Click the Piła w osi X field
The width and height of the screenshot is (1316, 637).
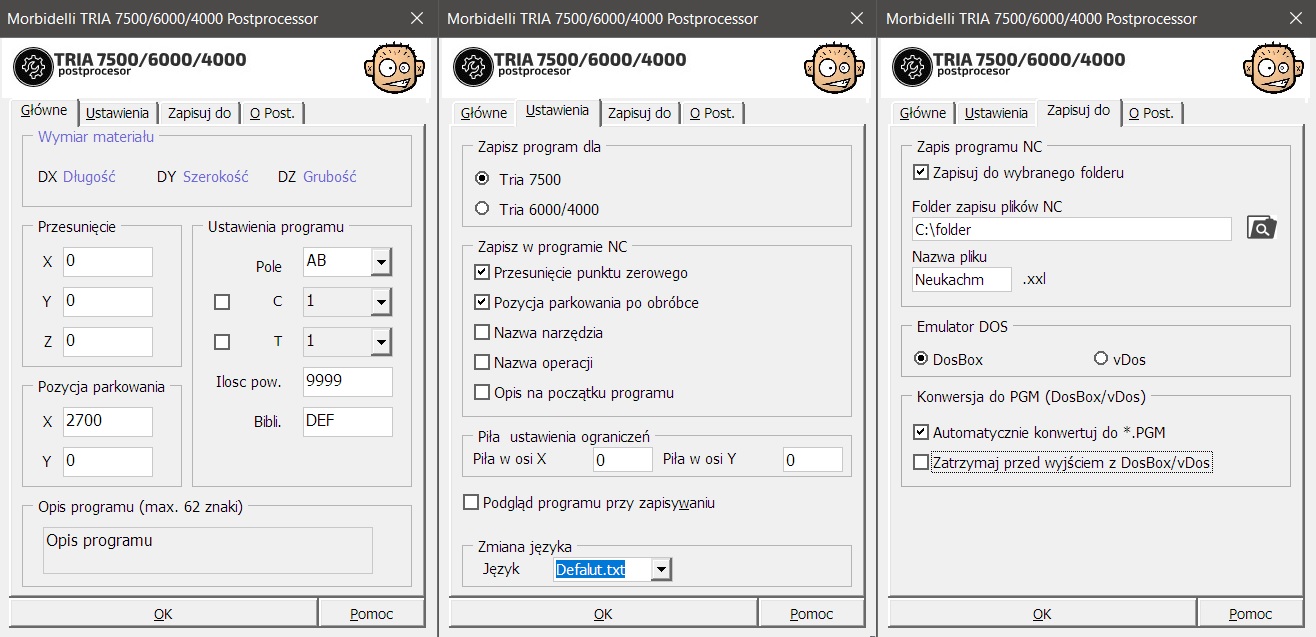coord(622,460)
